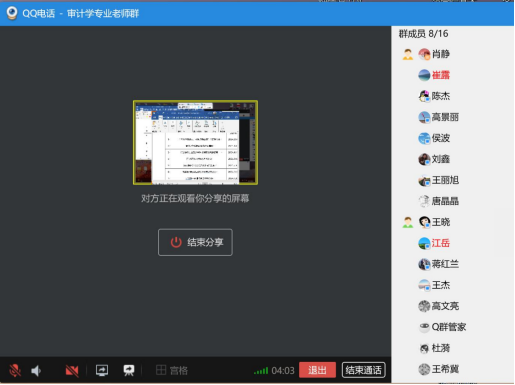Click the 结束分享 button
The width and height of the screenshot is (515, 385).
(x=195, y=242)
